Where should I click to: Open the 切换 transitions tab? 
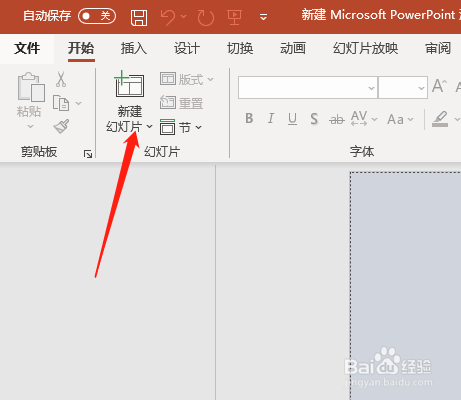(240, 49)
